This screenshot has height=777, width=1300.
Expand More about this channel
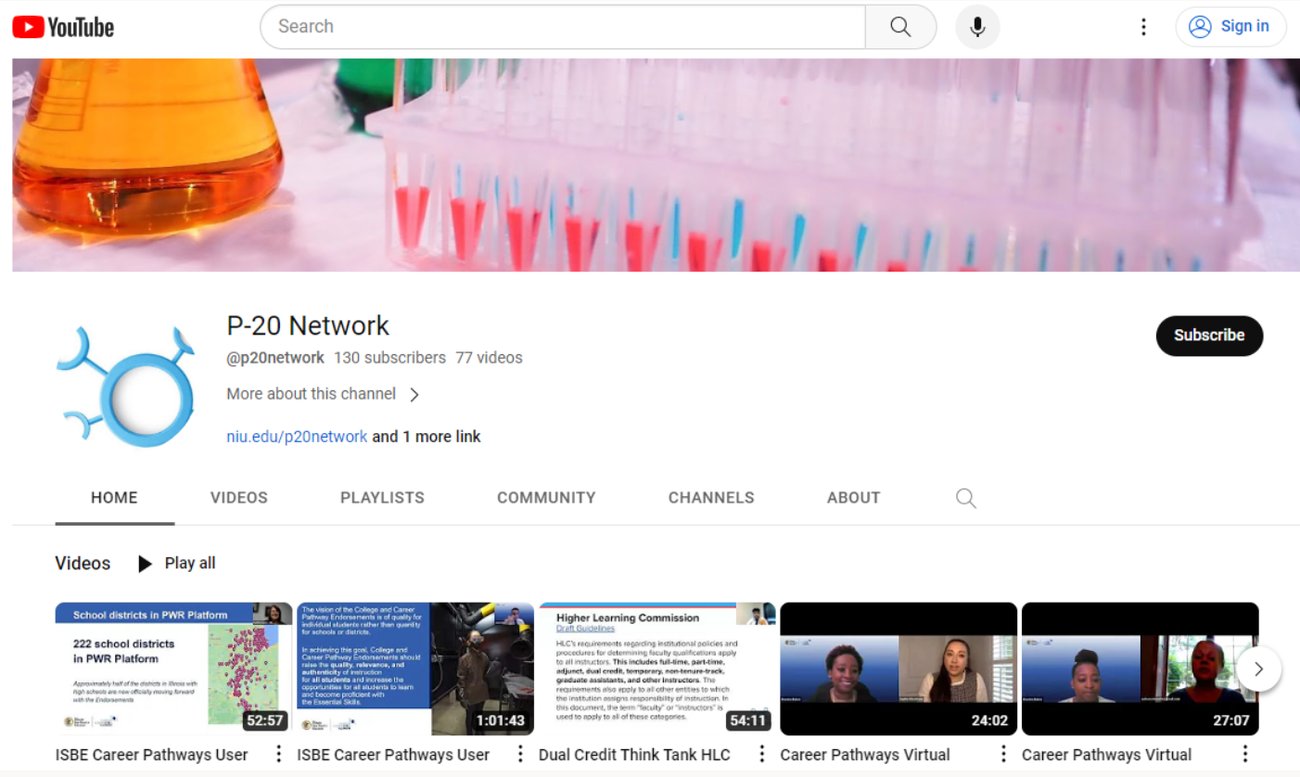322,394
